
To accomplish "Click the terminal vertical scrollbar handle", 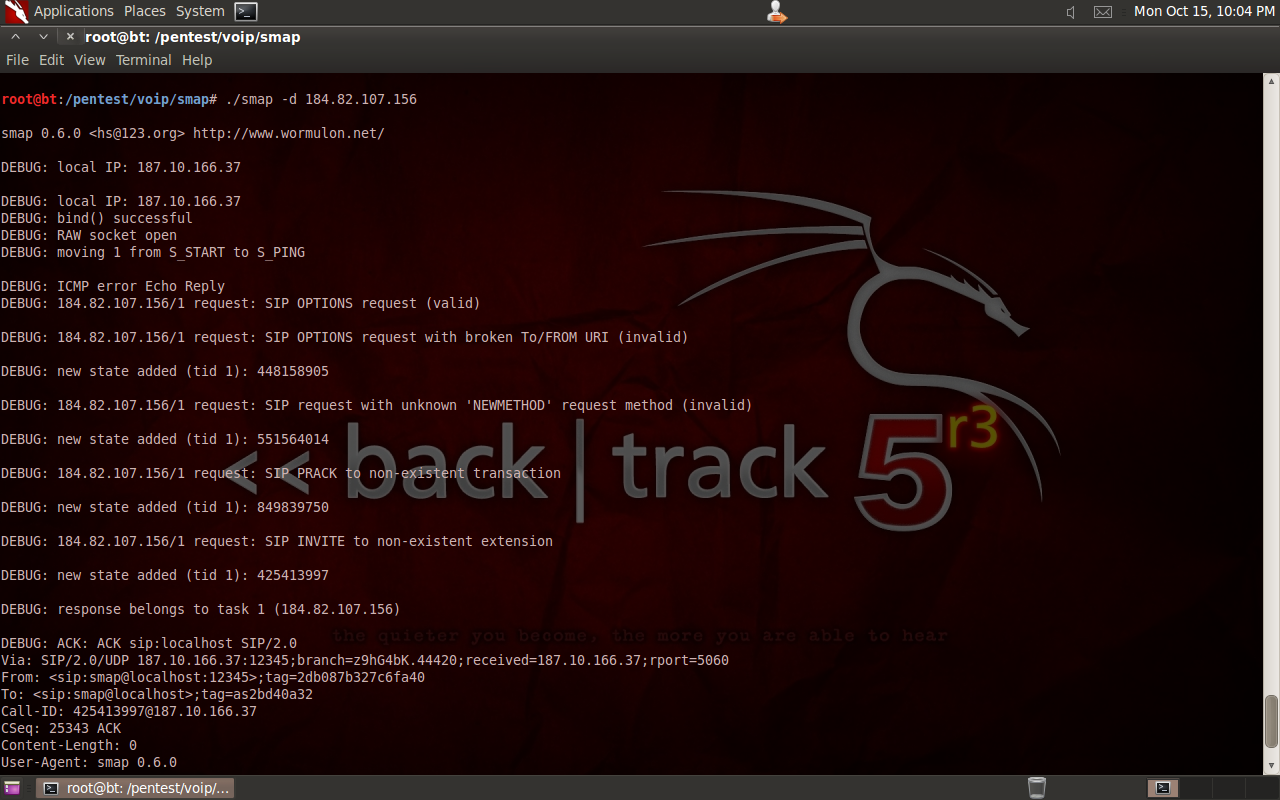I will (1271, 720).
